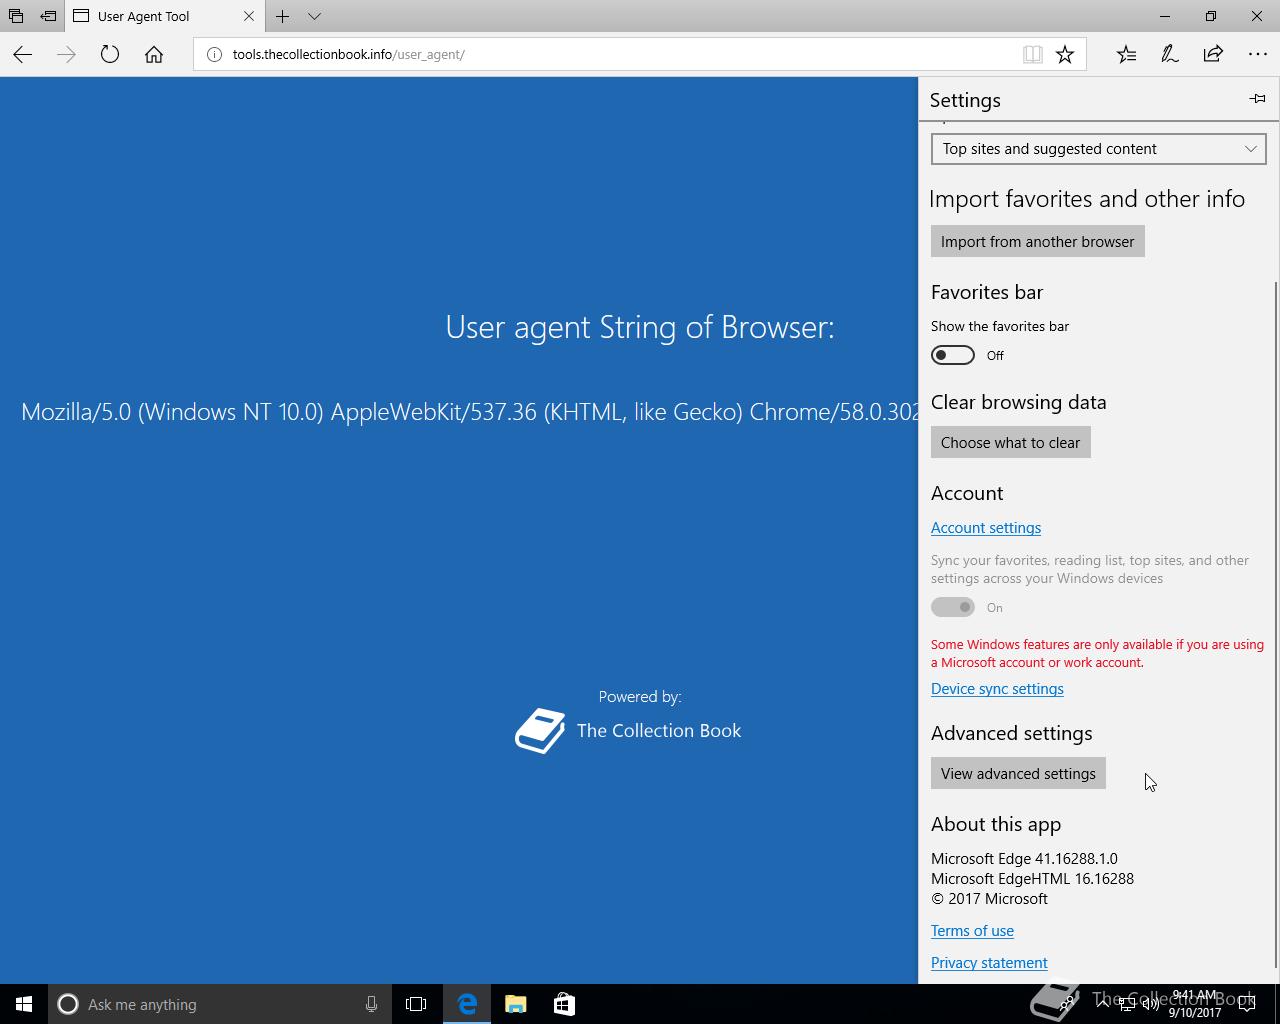The image size is (1280, 1024).
Task: Show tab previews chevron
Action: point(314,16)
